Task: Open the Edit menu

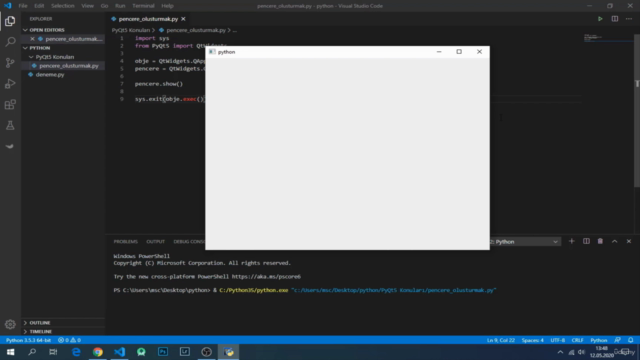Action: click(39, 6)
